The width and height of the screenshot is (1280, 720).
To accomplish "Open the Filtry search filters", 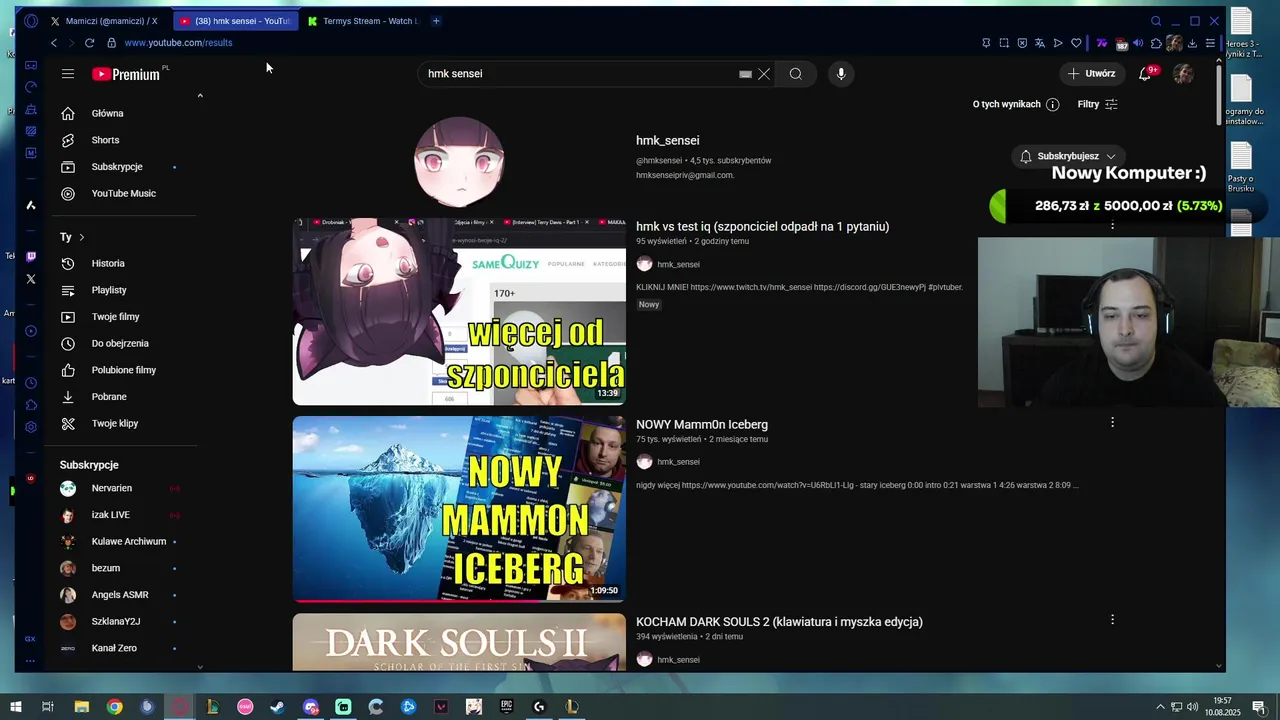I will click(1097, 104).
